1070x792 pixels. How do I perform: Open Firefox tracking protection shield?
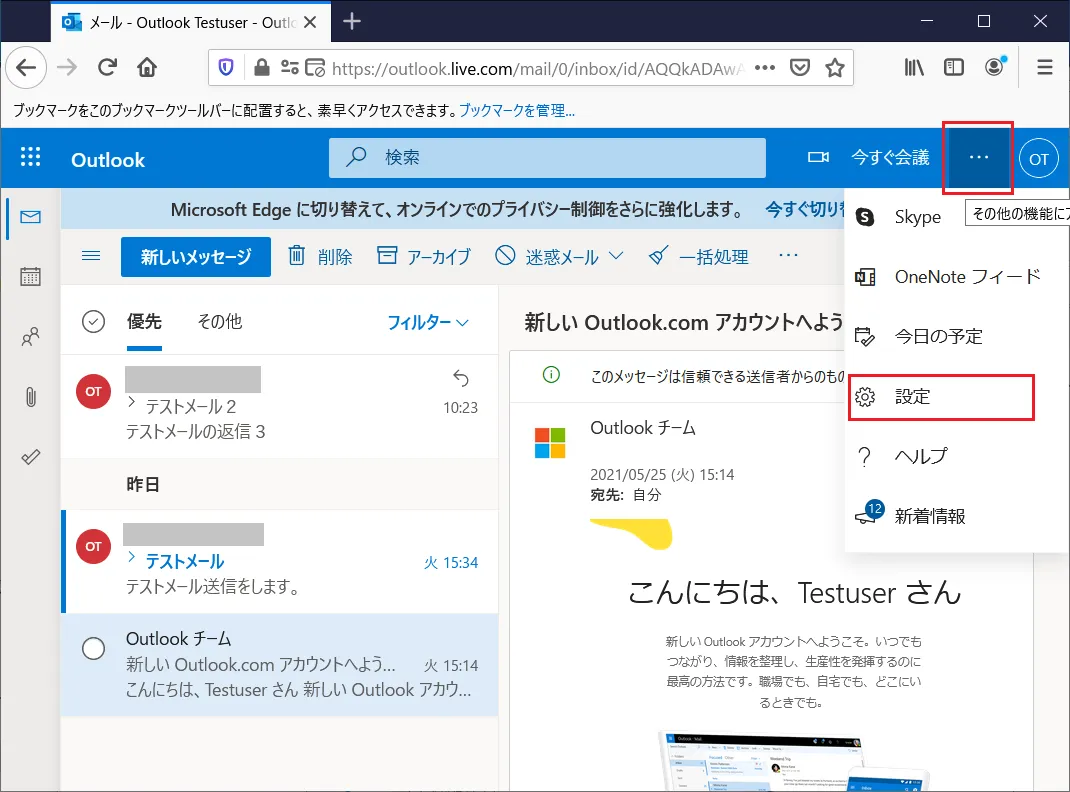(226, 67)
